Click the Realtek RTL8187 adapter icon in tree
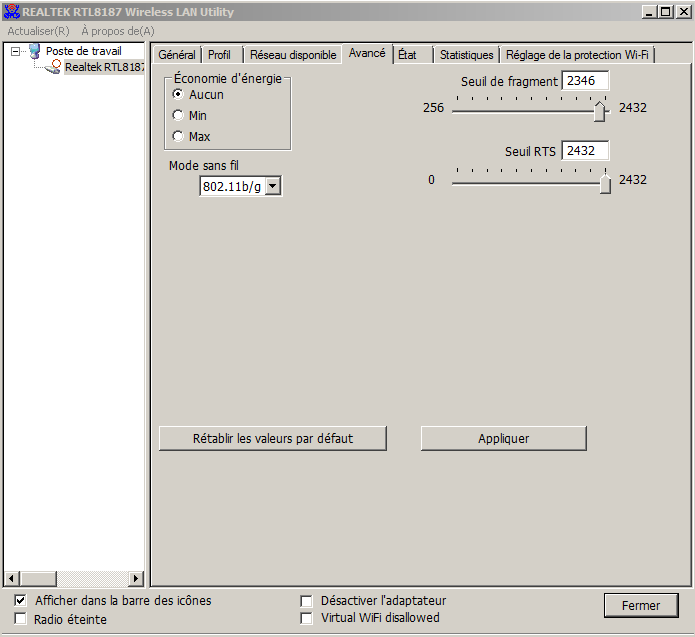This screenshot has height=637, width=695. click(53, 67)
